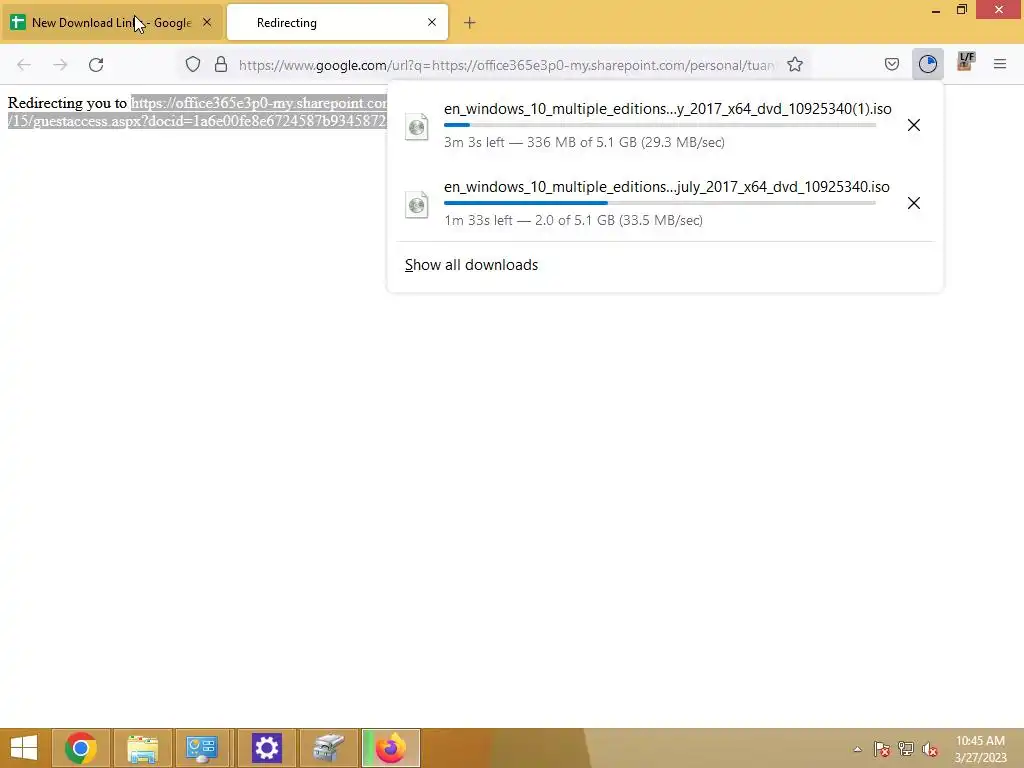The width and height of the screenshot is (1024, 768).
Task: Click the 1m 33s left status text
Action: (573, 220)
